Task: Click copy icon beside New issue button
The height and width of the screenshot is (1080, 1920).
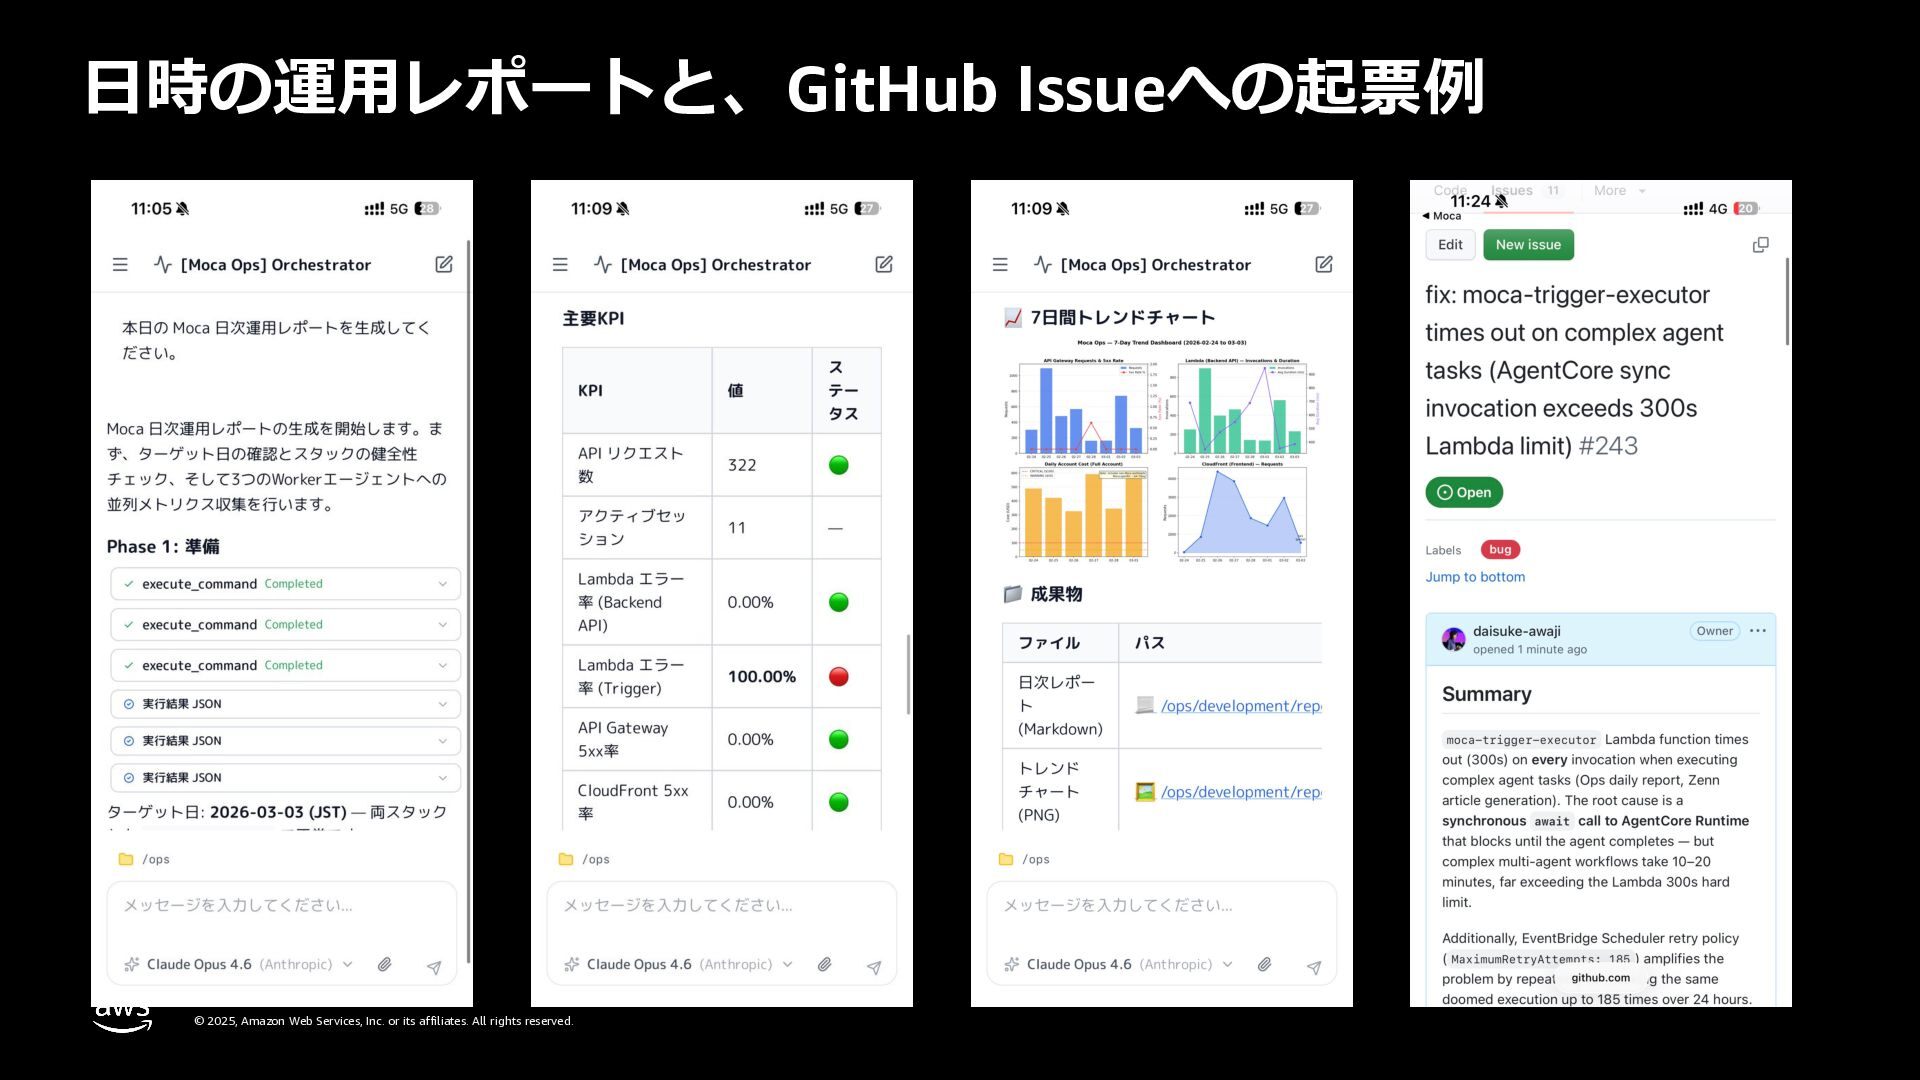Action: (1761, 245)
